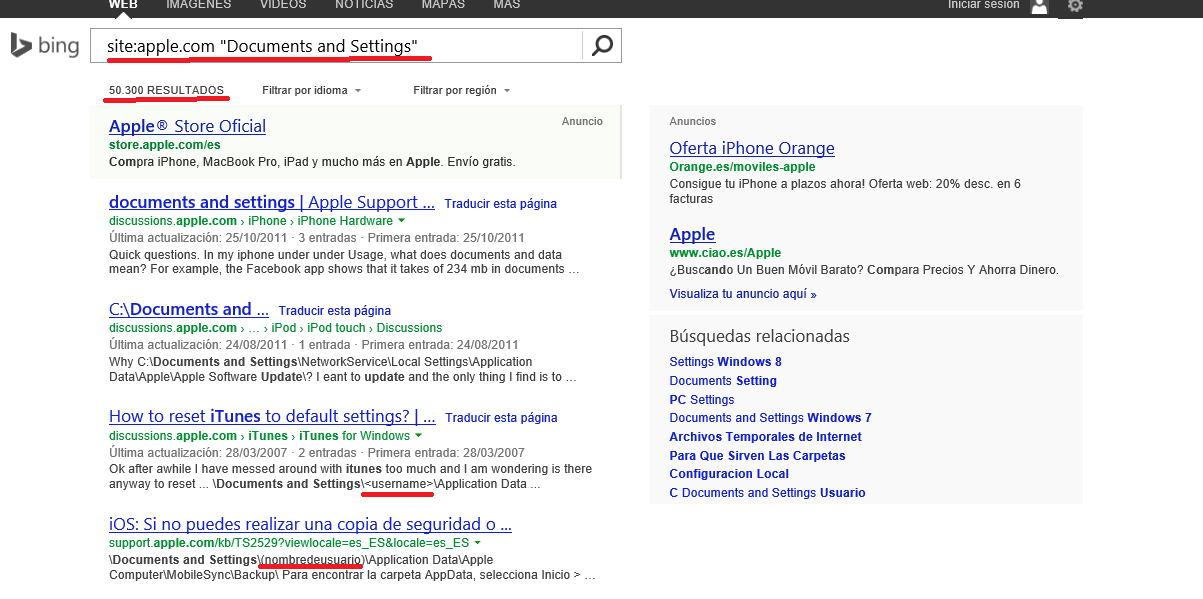This screenshot has height=599, width=1203.
Task: Expand the Filtrar por región dropdown
Action: tap(461, 90)
